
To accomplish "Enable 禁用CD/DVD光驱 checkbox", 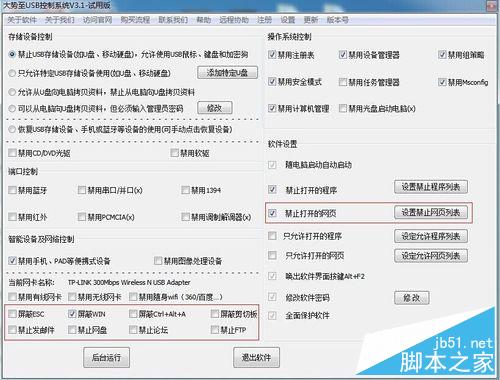I will coord(12,153).
